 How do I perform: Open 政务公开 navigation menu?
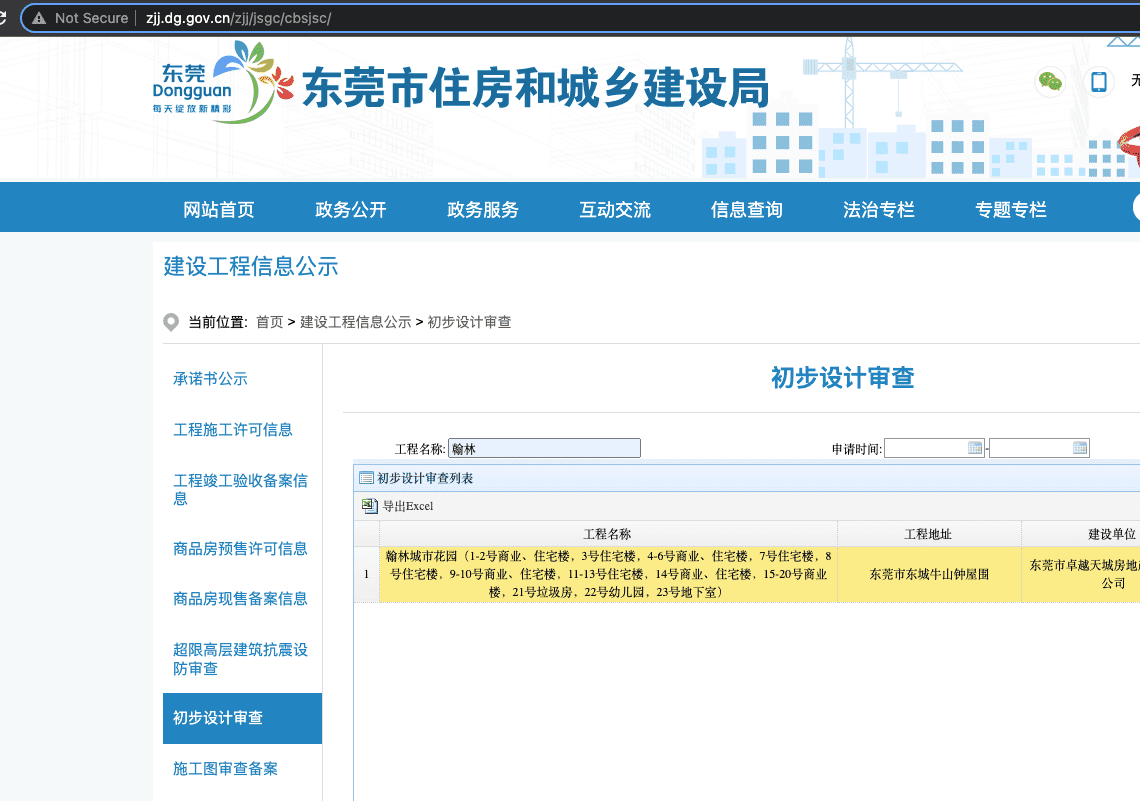(x=350, y=209)
